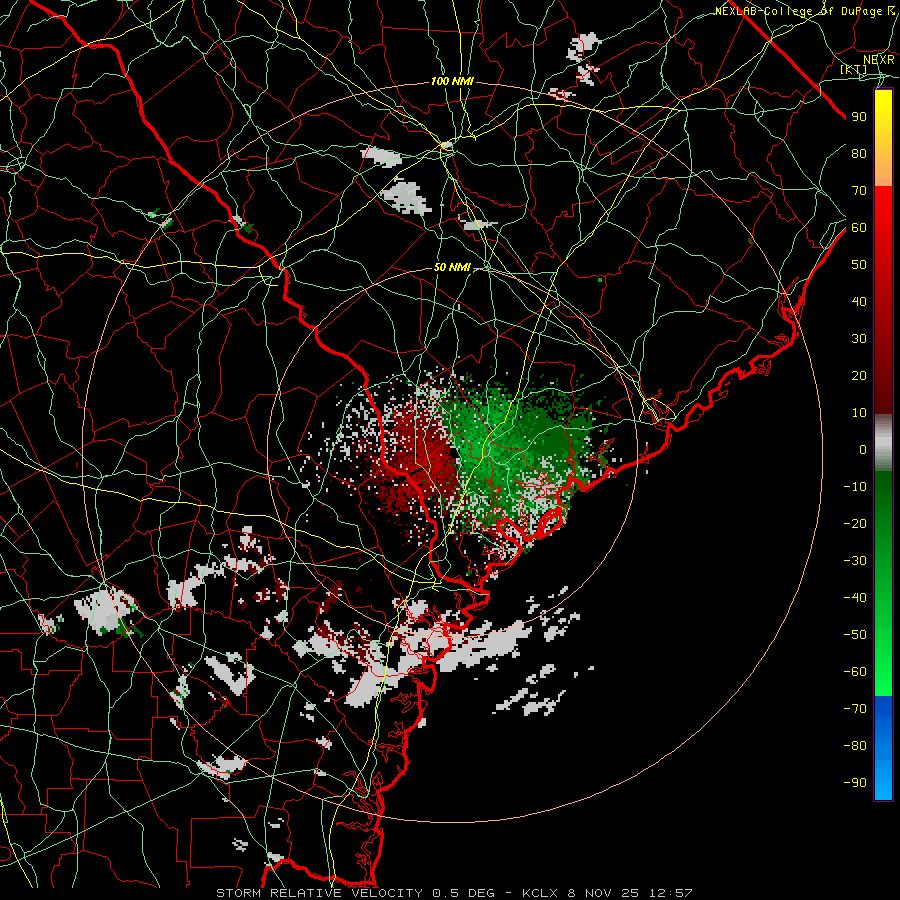This screenshot has width=900, height=900.
Task: Click the 10 value on the velocity scale
Action: click(859, 413)
